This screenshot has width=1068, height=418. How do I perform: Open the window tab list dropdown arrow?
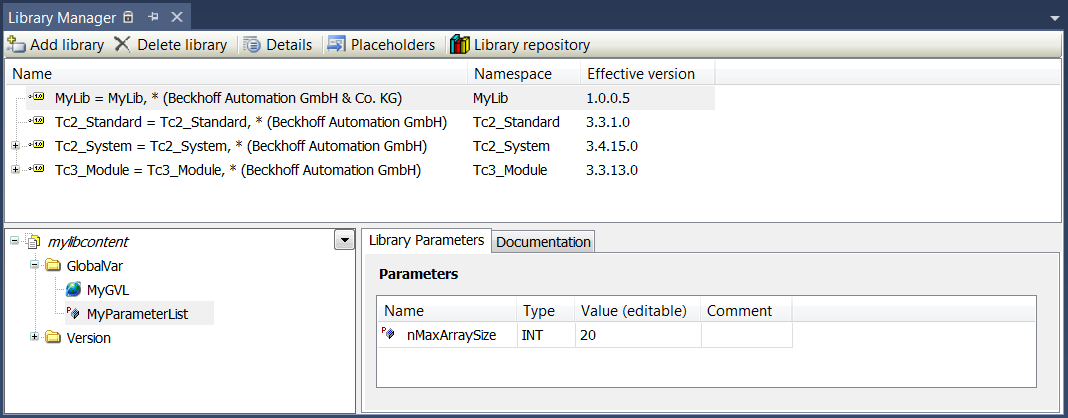coord(1056,18)
